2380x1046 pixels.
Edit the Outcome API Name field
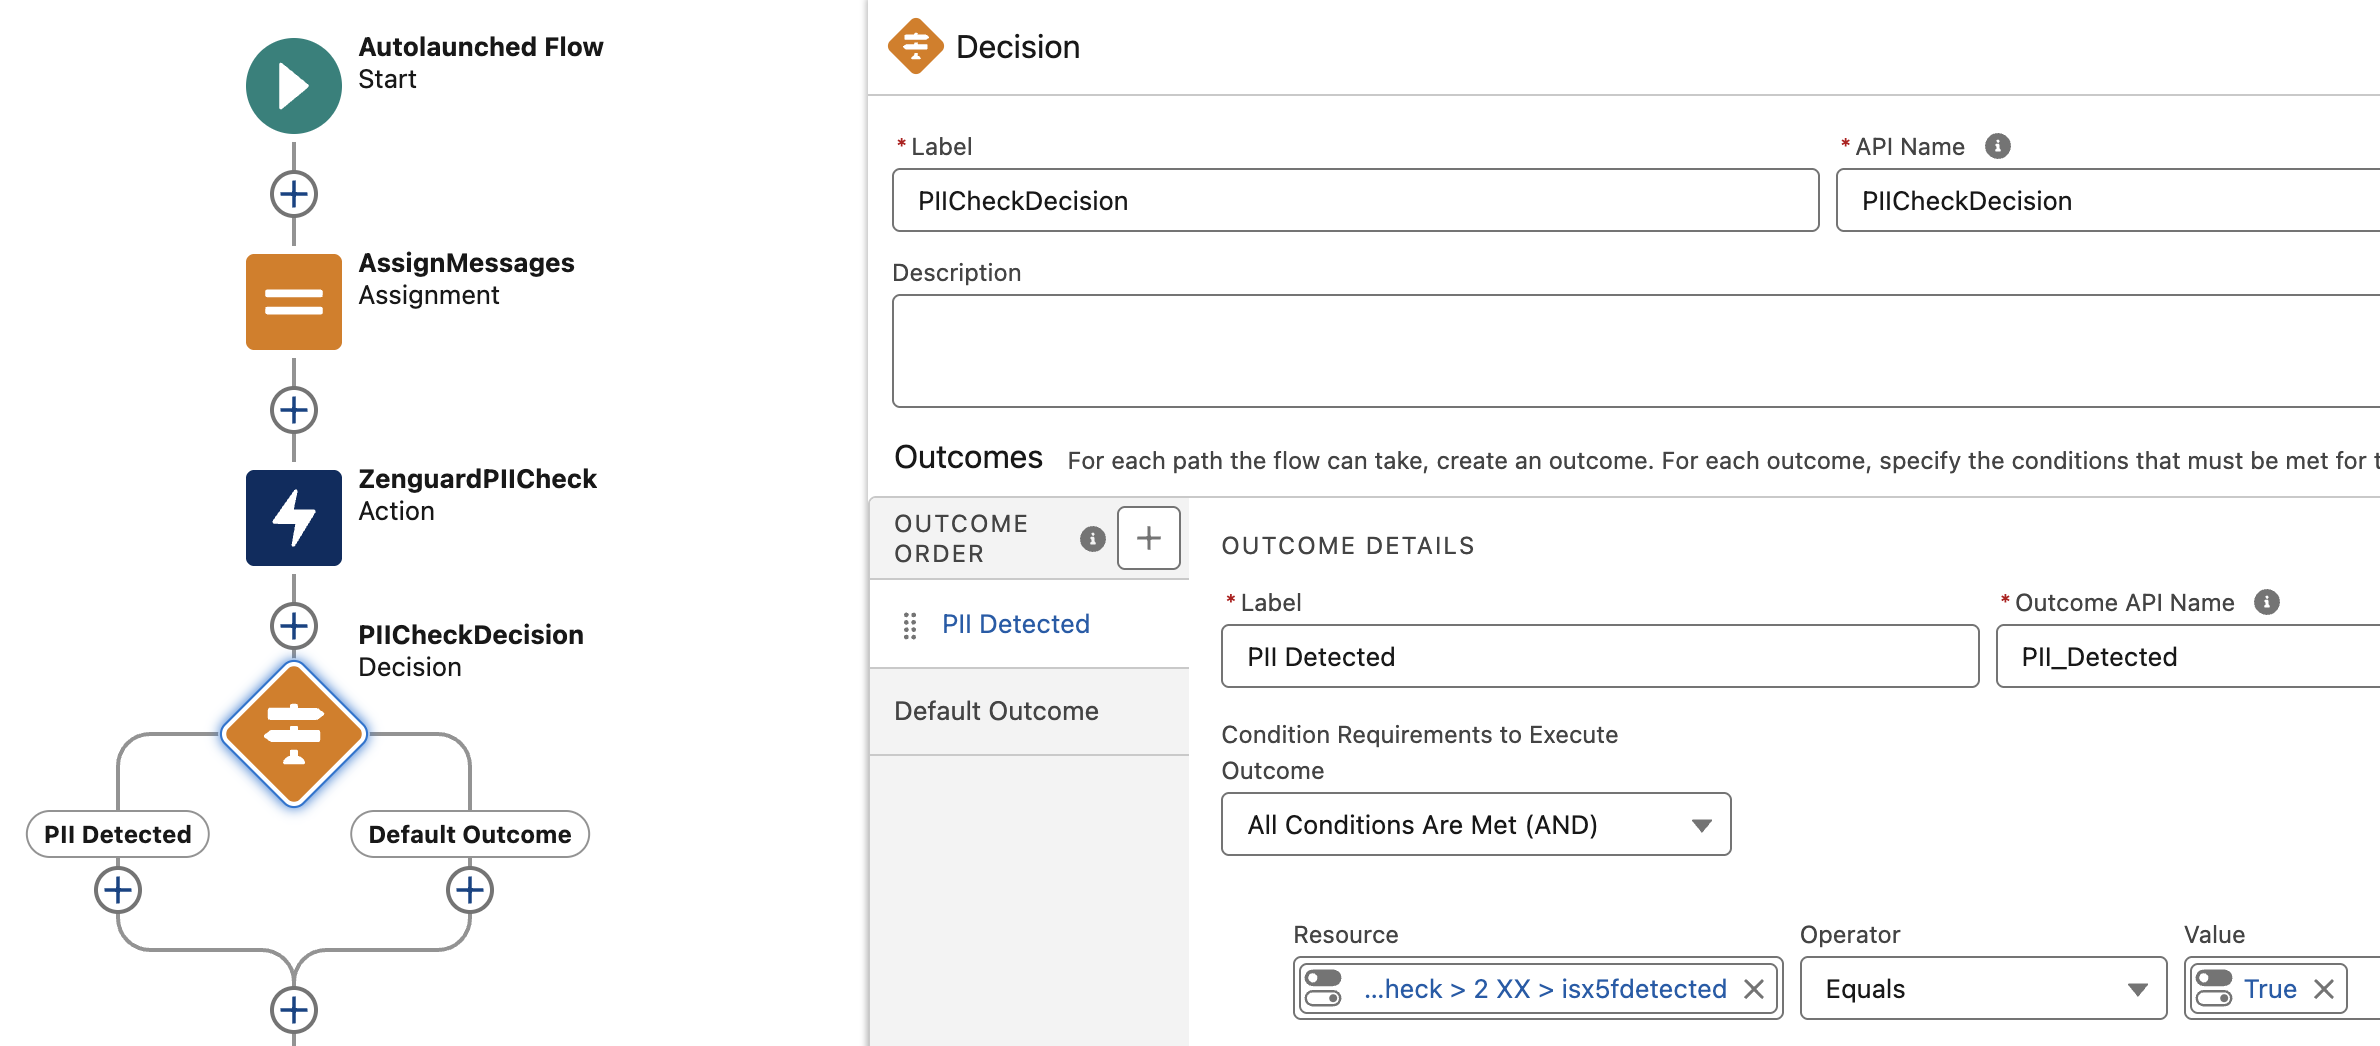(x=2188, y=656)
